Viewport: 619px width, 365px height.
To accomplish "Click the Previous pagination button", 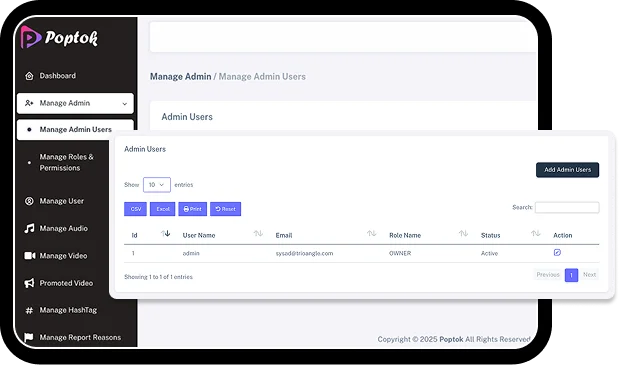I will [x=548, y=275].
